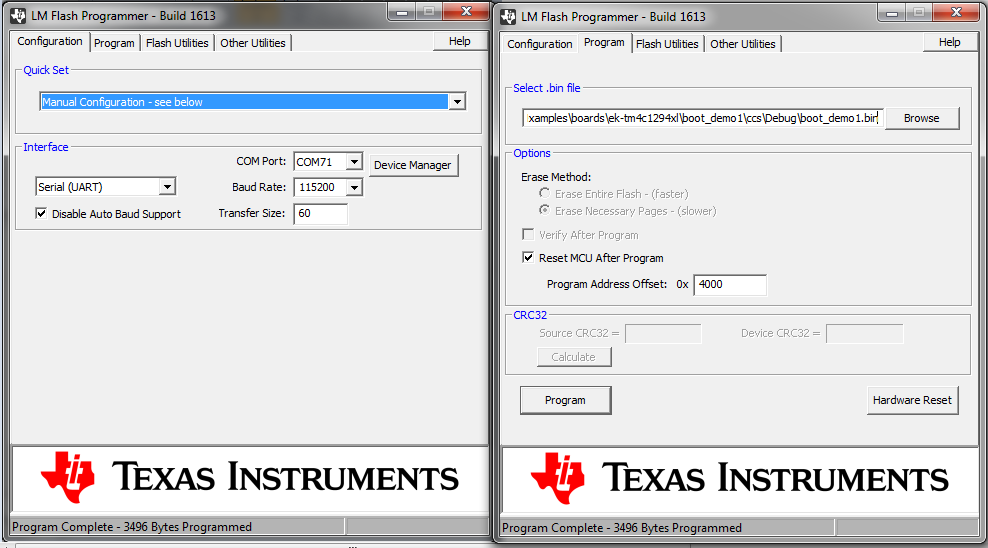The height and width of the screenshot is (548, 988).
Task: Click the Source CRC32 field
Action: [x=663, y=334]
